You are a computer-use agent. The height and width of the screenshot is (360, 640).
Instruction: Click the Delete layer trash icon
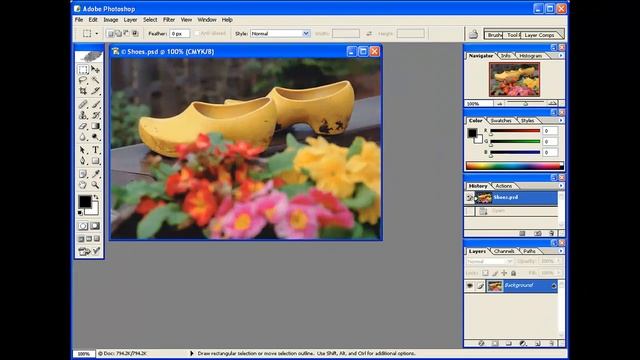click(551, 344)
